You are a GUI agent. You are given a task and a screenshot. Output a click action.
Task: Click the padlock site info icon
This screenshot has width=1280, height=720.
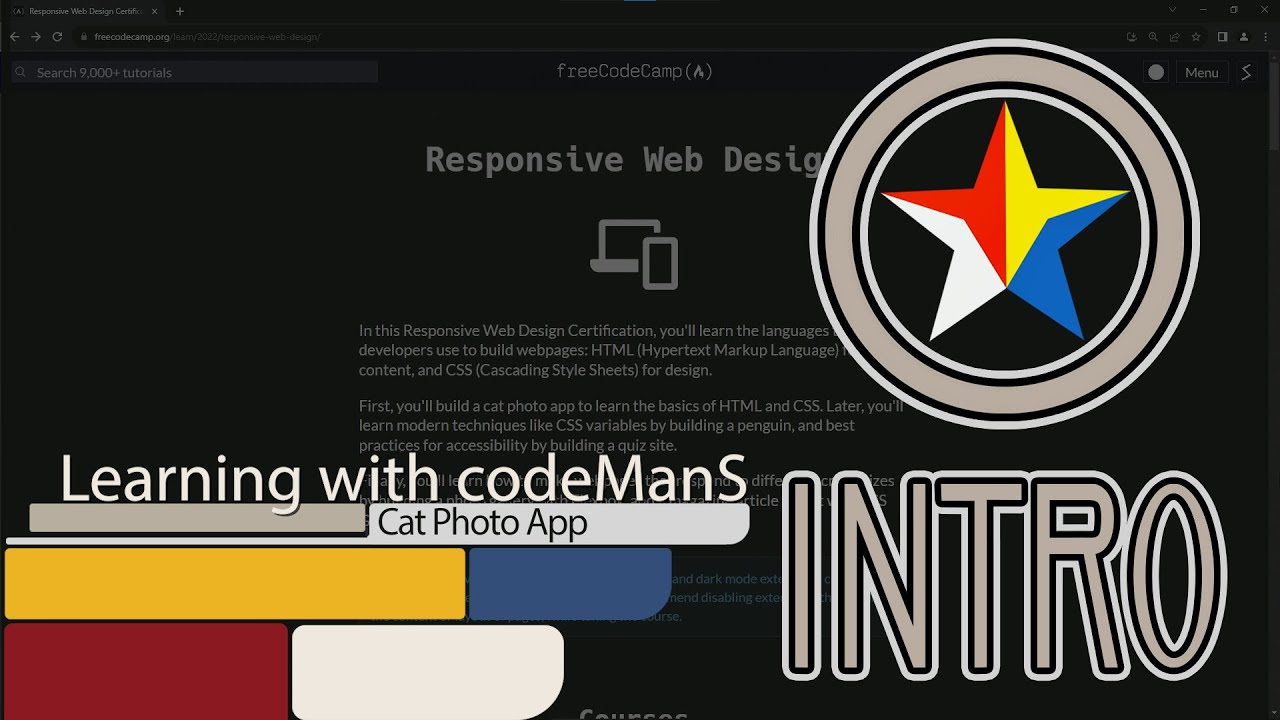click(x=84, y=37)
